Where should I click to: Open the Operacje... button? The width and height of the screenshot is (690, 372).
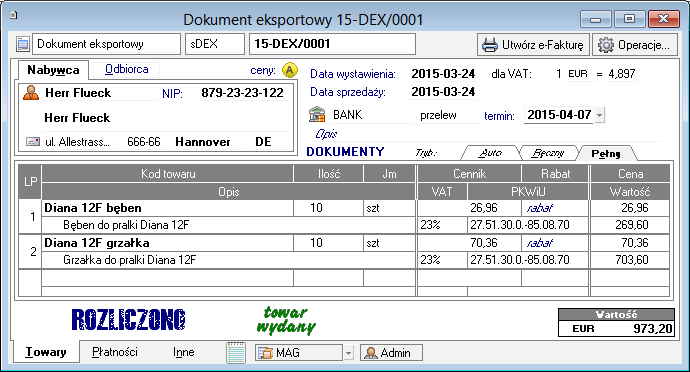(635, 44)
